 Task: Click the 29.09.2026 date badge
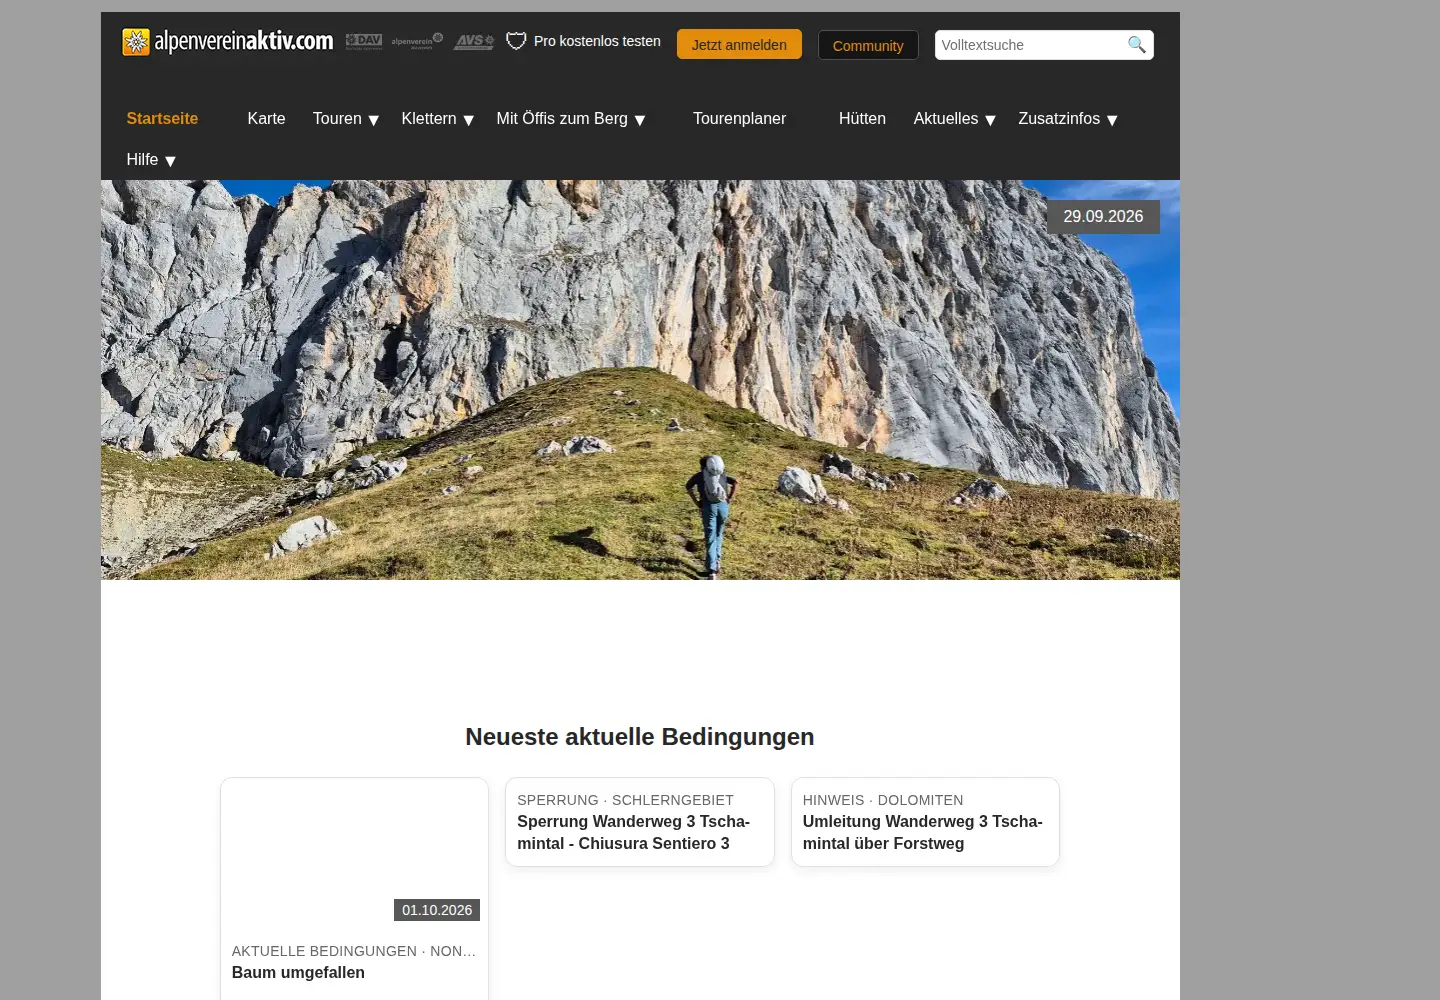click(x=1103, y=217)
